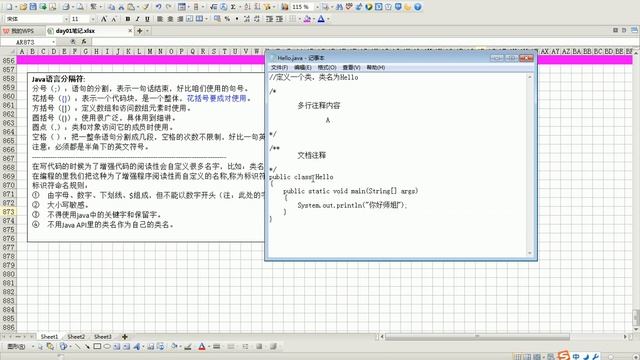
Task: Decrease font size with smaller A icon
Action: 114,19
